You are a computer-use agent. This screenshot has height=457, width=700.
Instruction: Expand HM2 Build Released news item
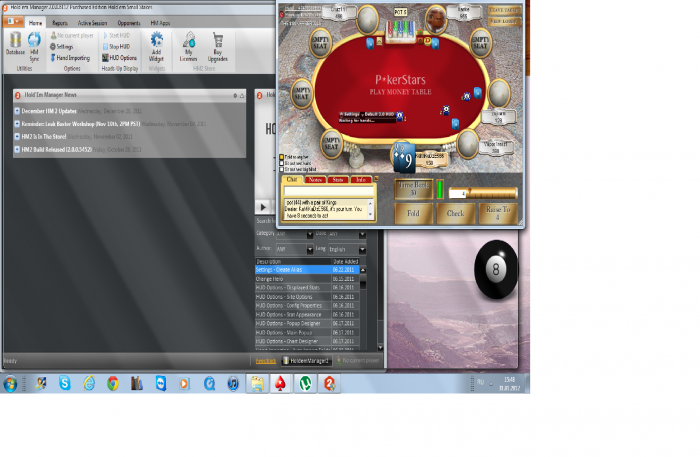17,150
